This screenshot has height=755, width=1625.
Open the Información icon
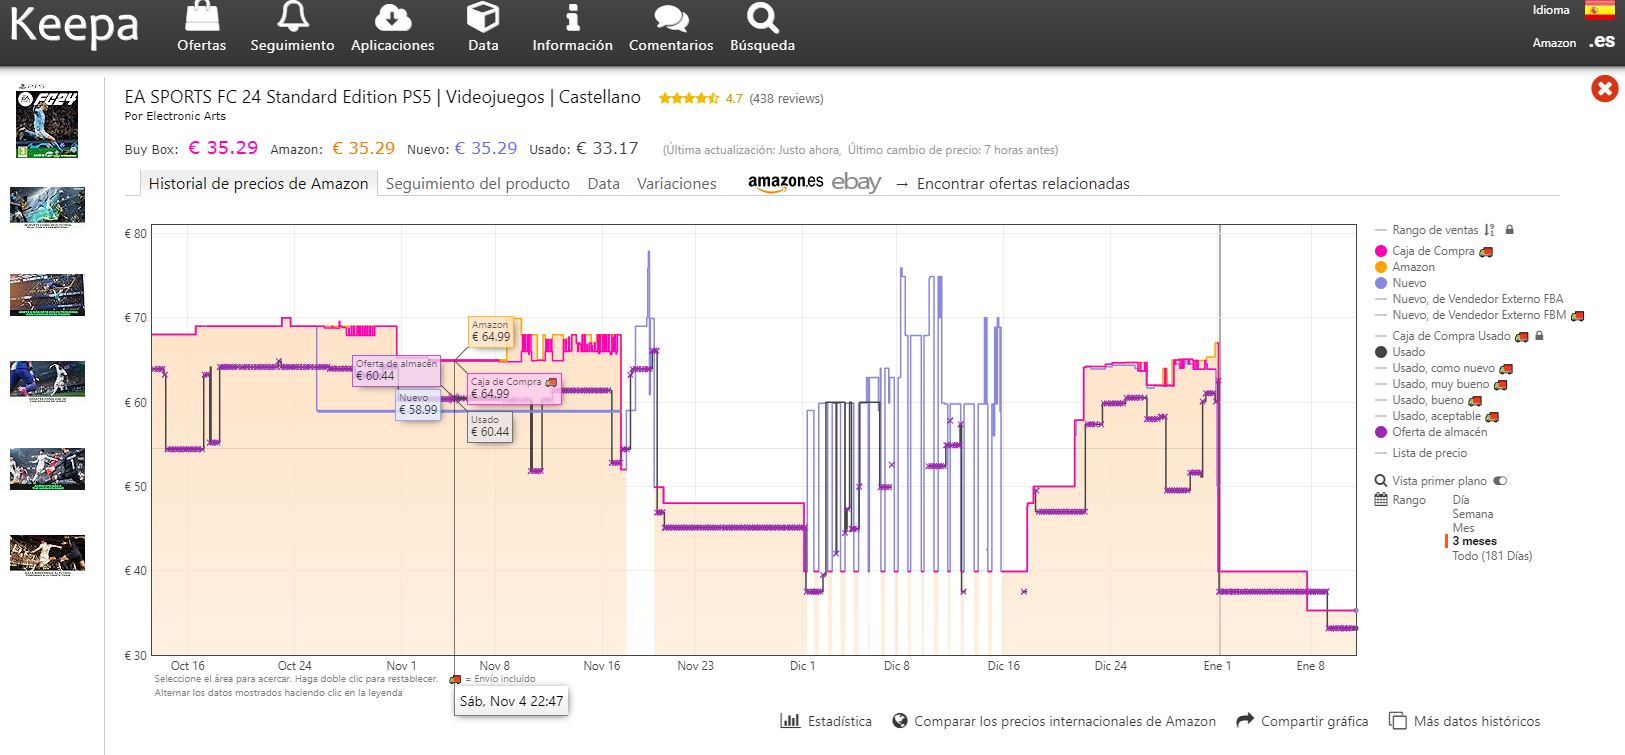pyautogui.click(x=572, y=17)
